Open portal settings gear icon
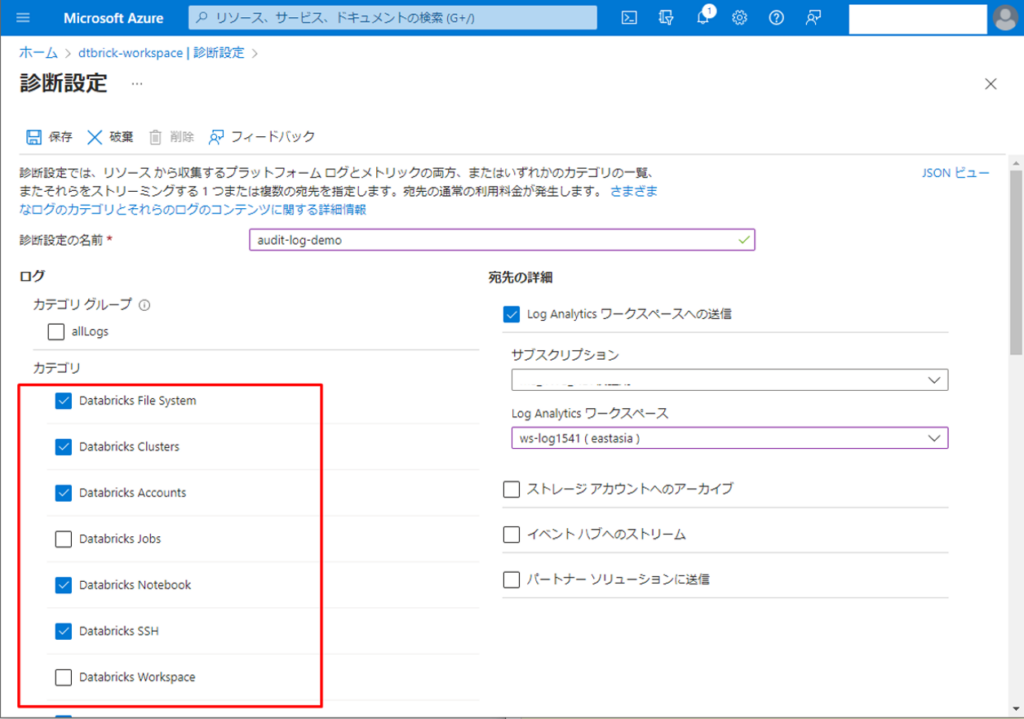 [740, 18]
